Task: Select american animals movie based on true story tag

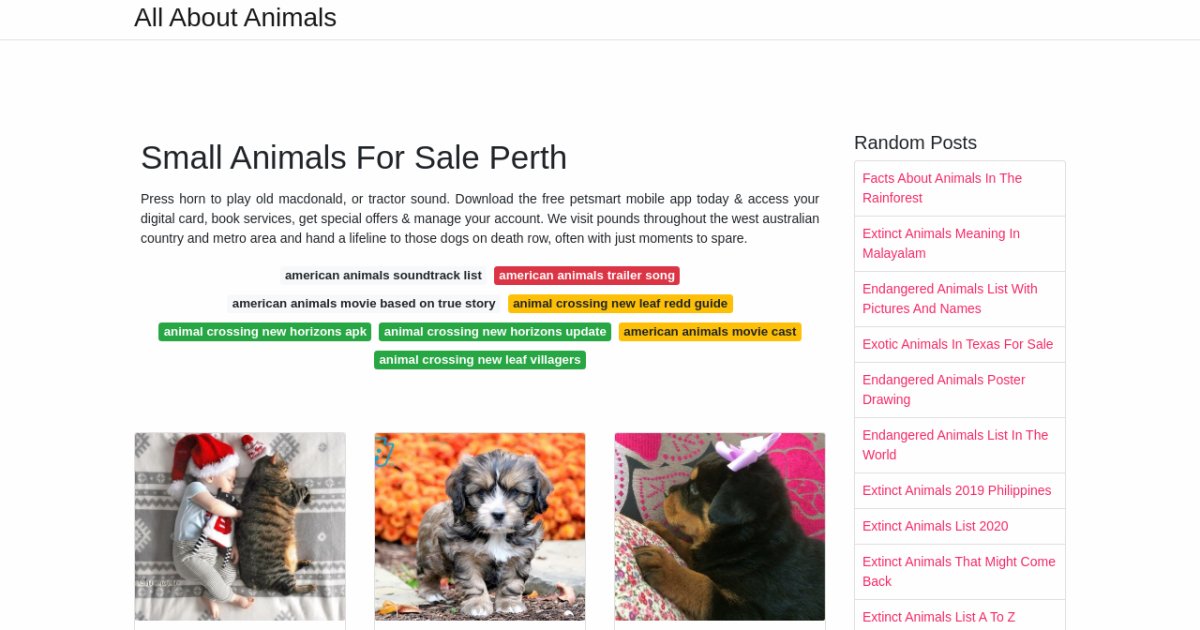Action: tap(364, 303)
